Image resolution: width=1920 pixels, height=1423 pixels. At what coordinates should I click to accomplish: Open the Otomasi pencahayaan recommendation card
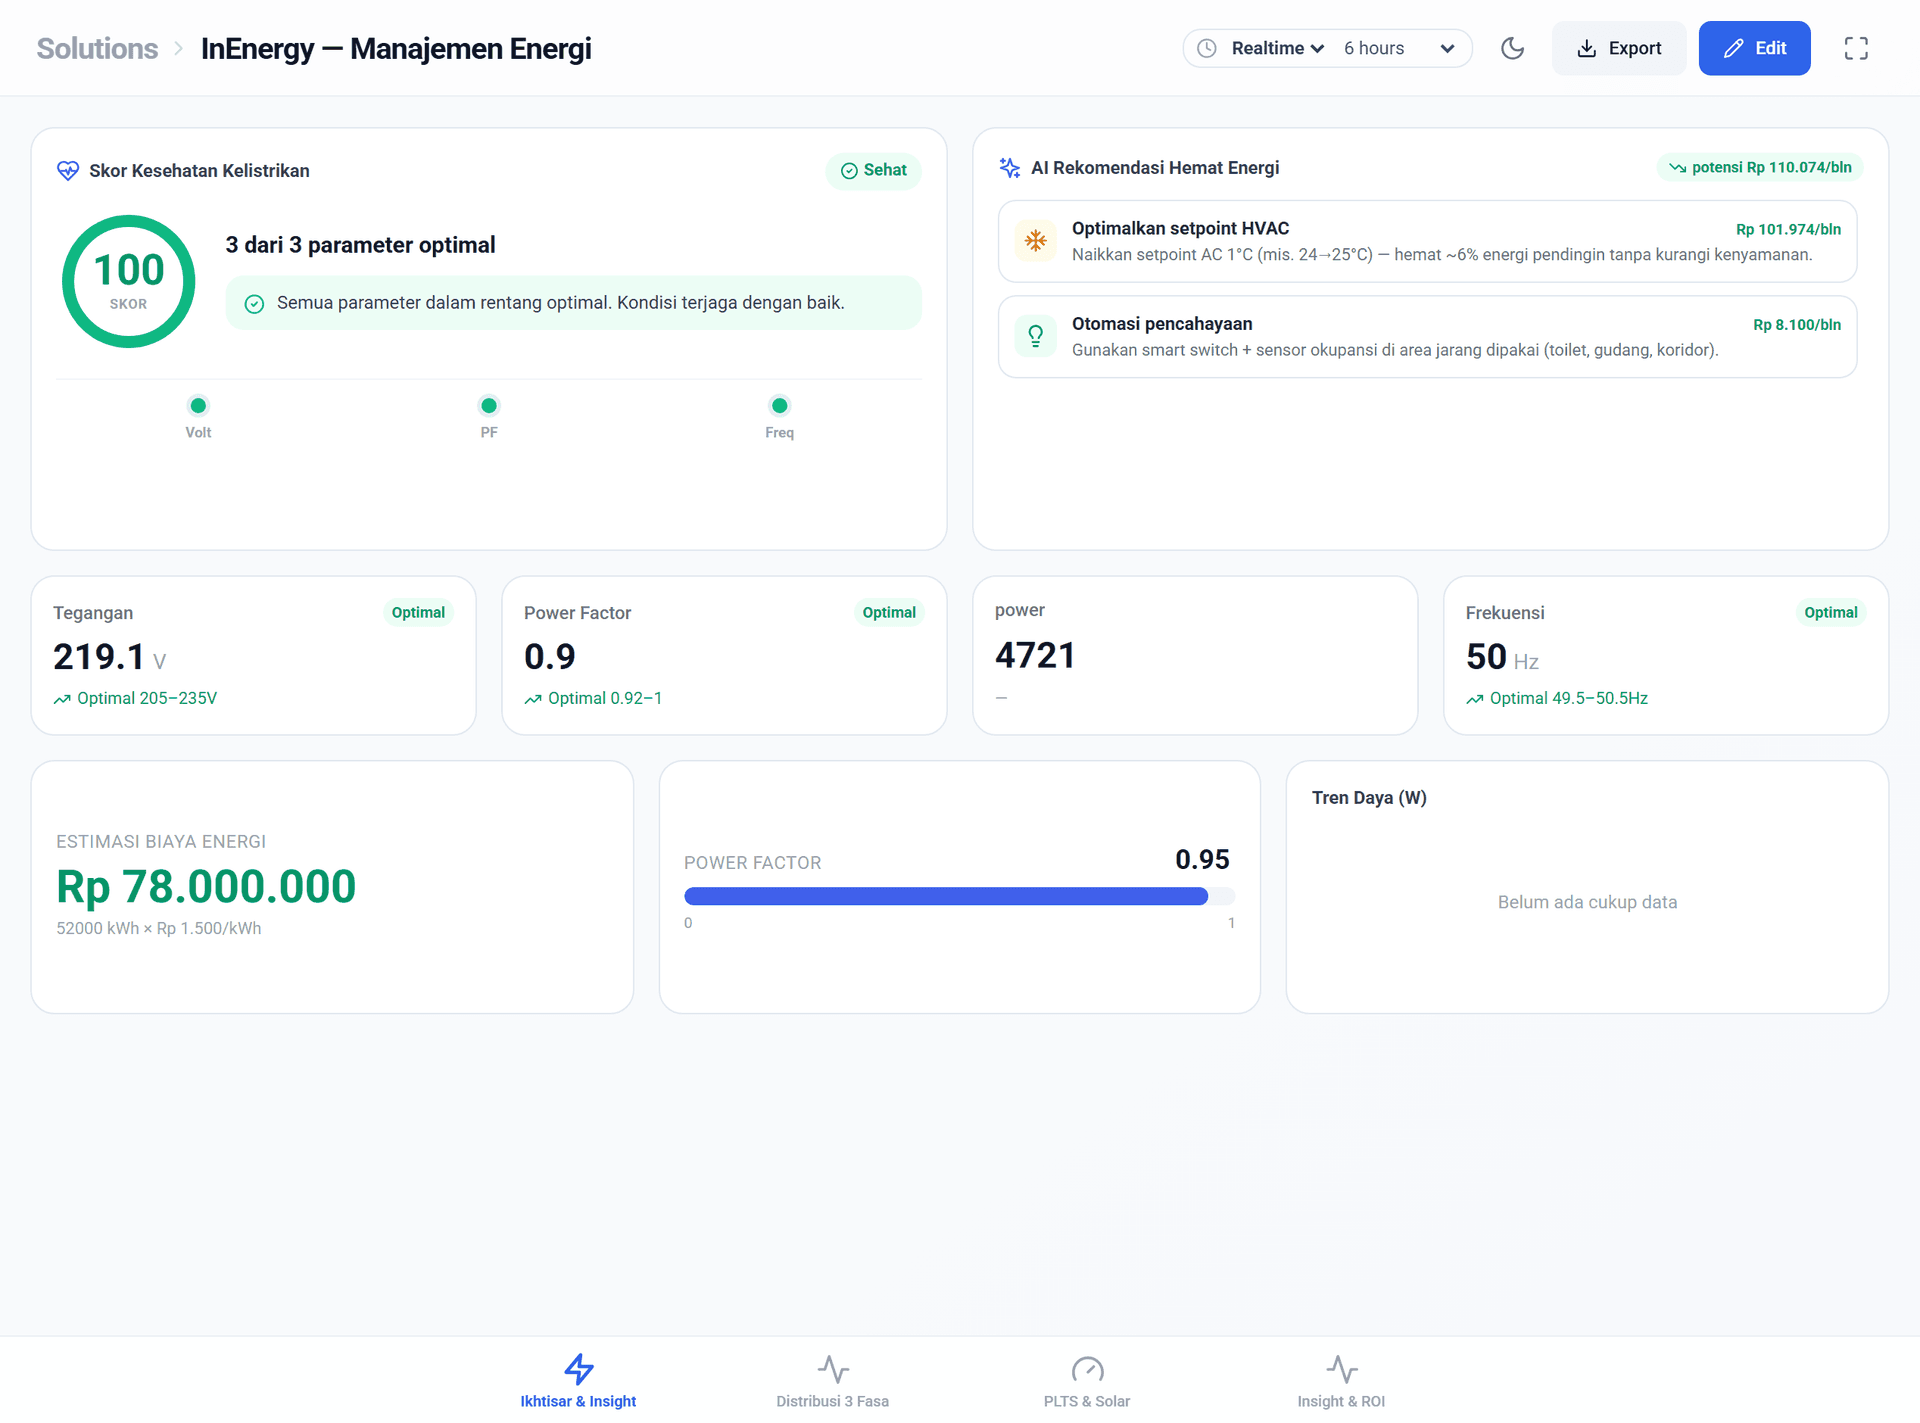1428,336
